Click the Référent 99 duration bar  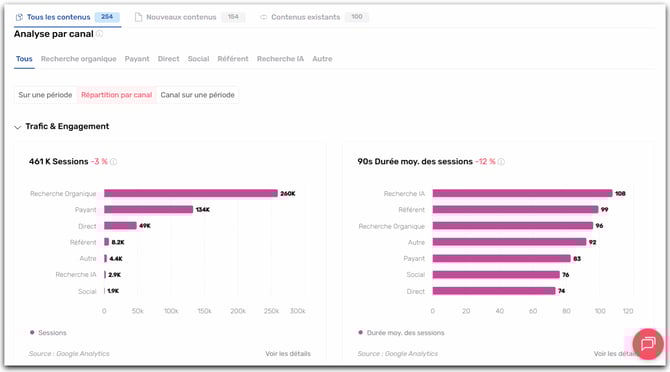[515, 210]
